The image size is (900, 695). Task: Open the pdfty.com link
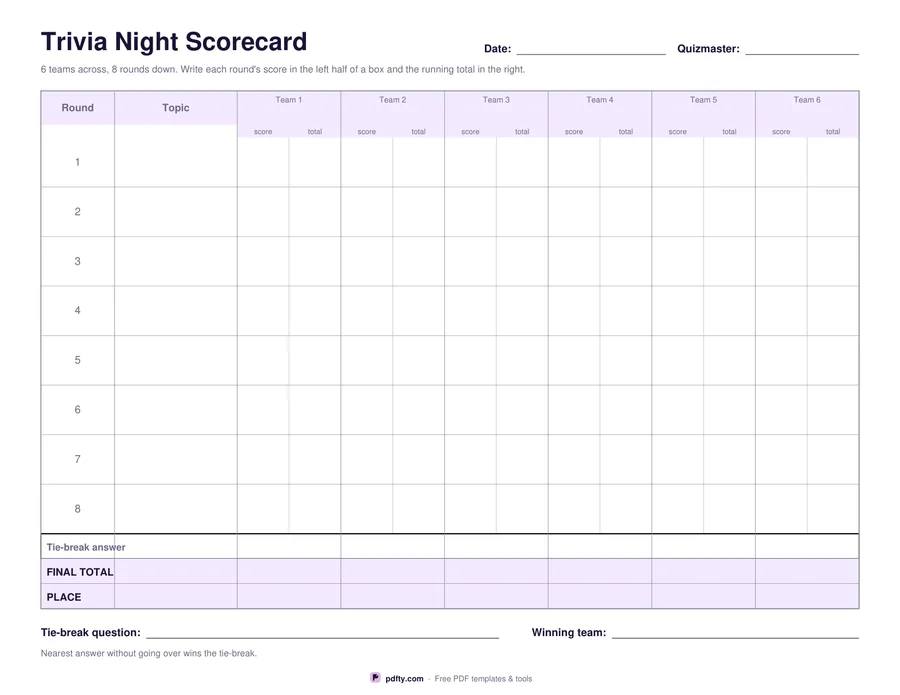(x=404, y=678)
